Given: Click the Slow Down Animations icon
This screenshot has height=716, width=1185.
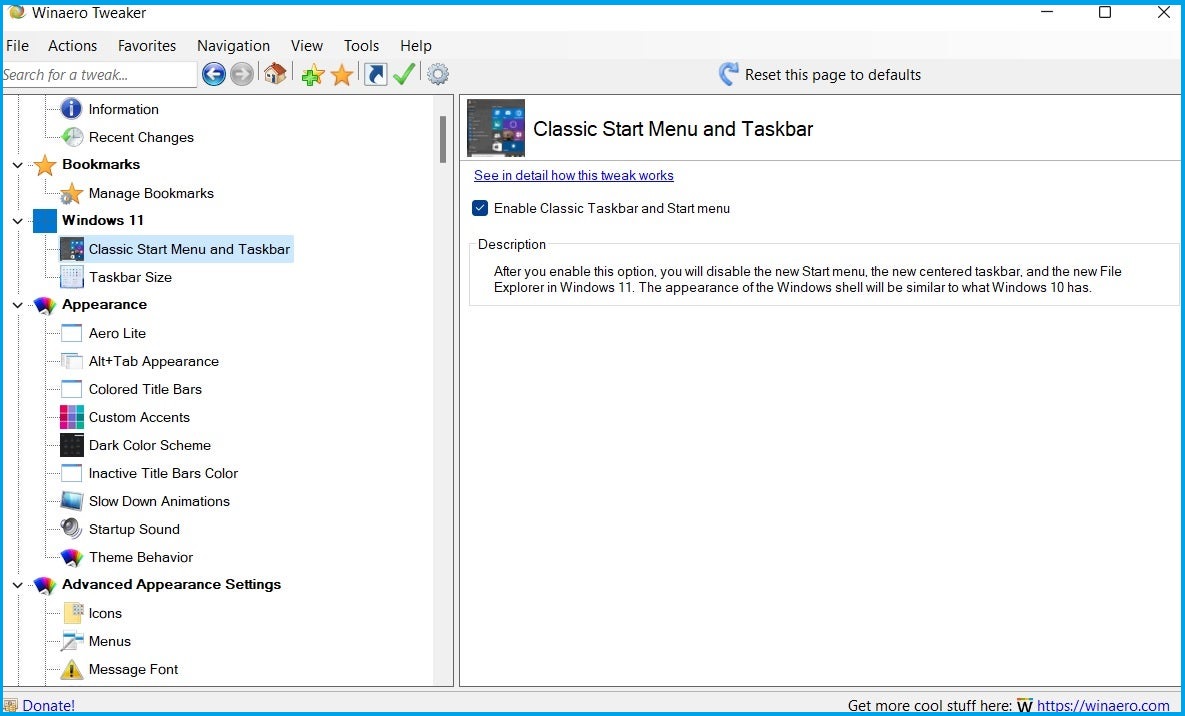Looking at the screenshot, I should [72, 501].
